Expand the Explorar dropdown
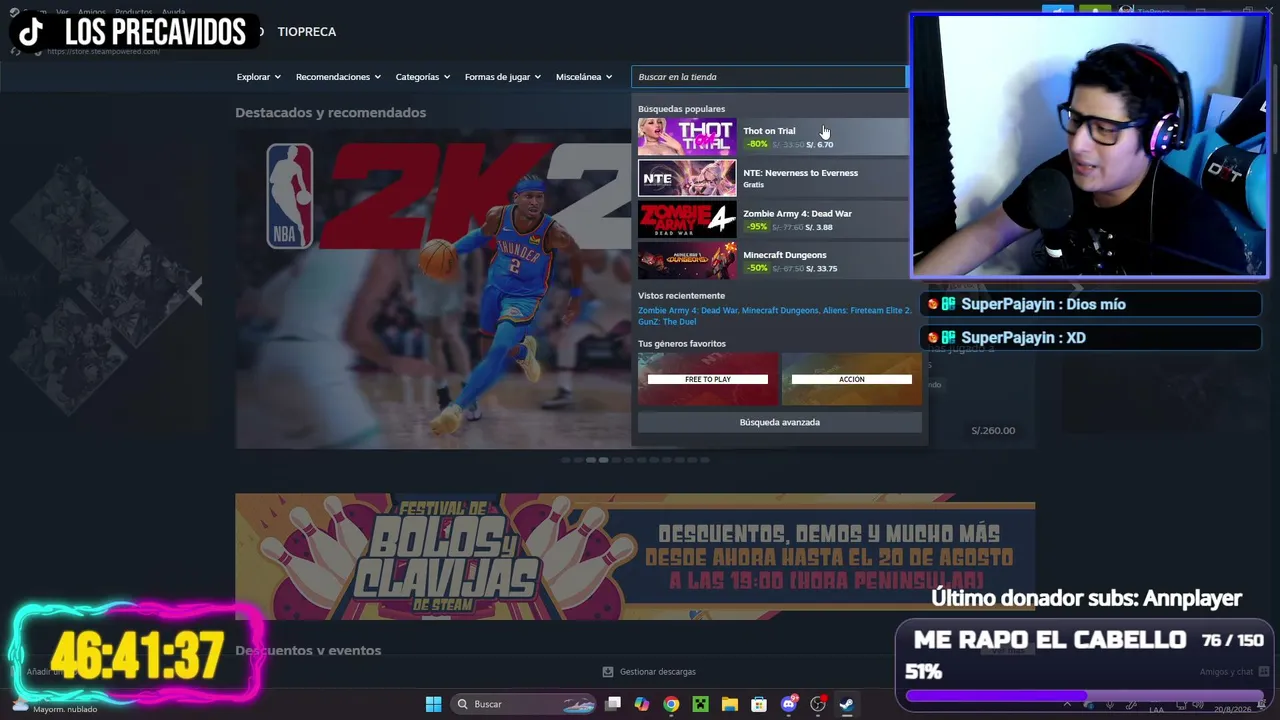Image resolution: width=1280 pixels, height=720 pixels. pyautogui.click(x=258, y=77)
